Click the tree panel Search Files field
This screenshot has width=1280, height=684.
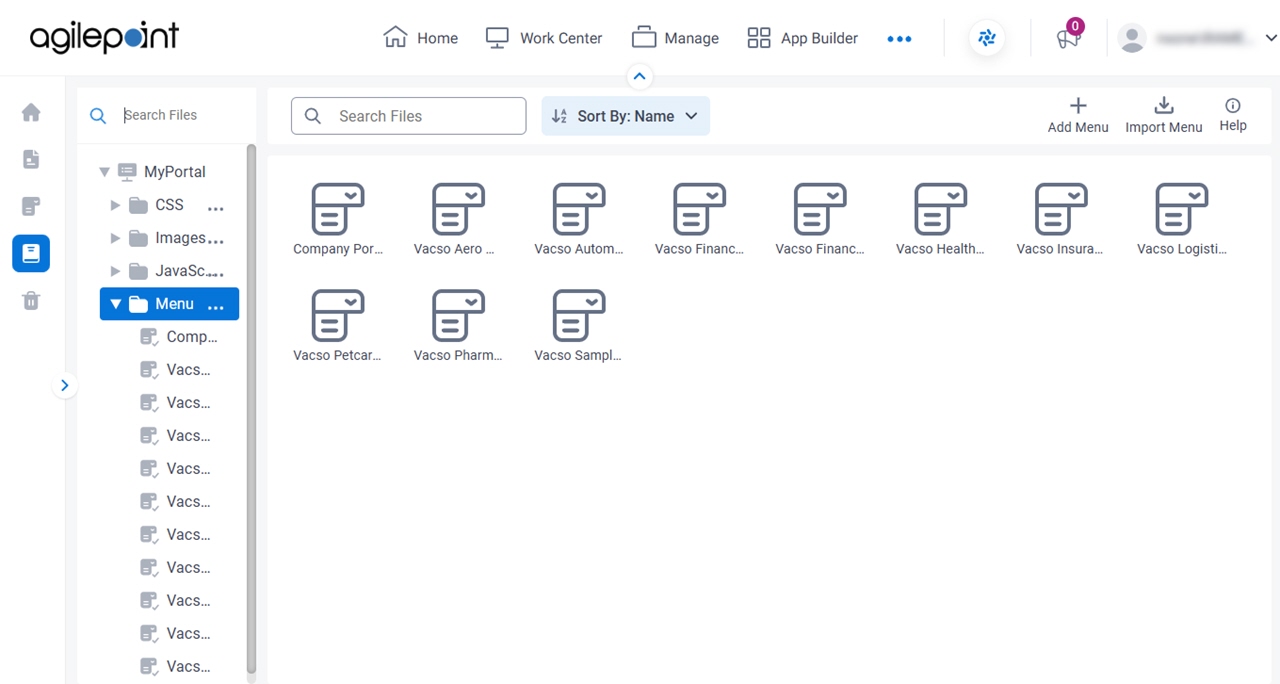tap(166, 115)
